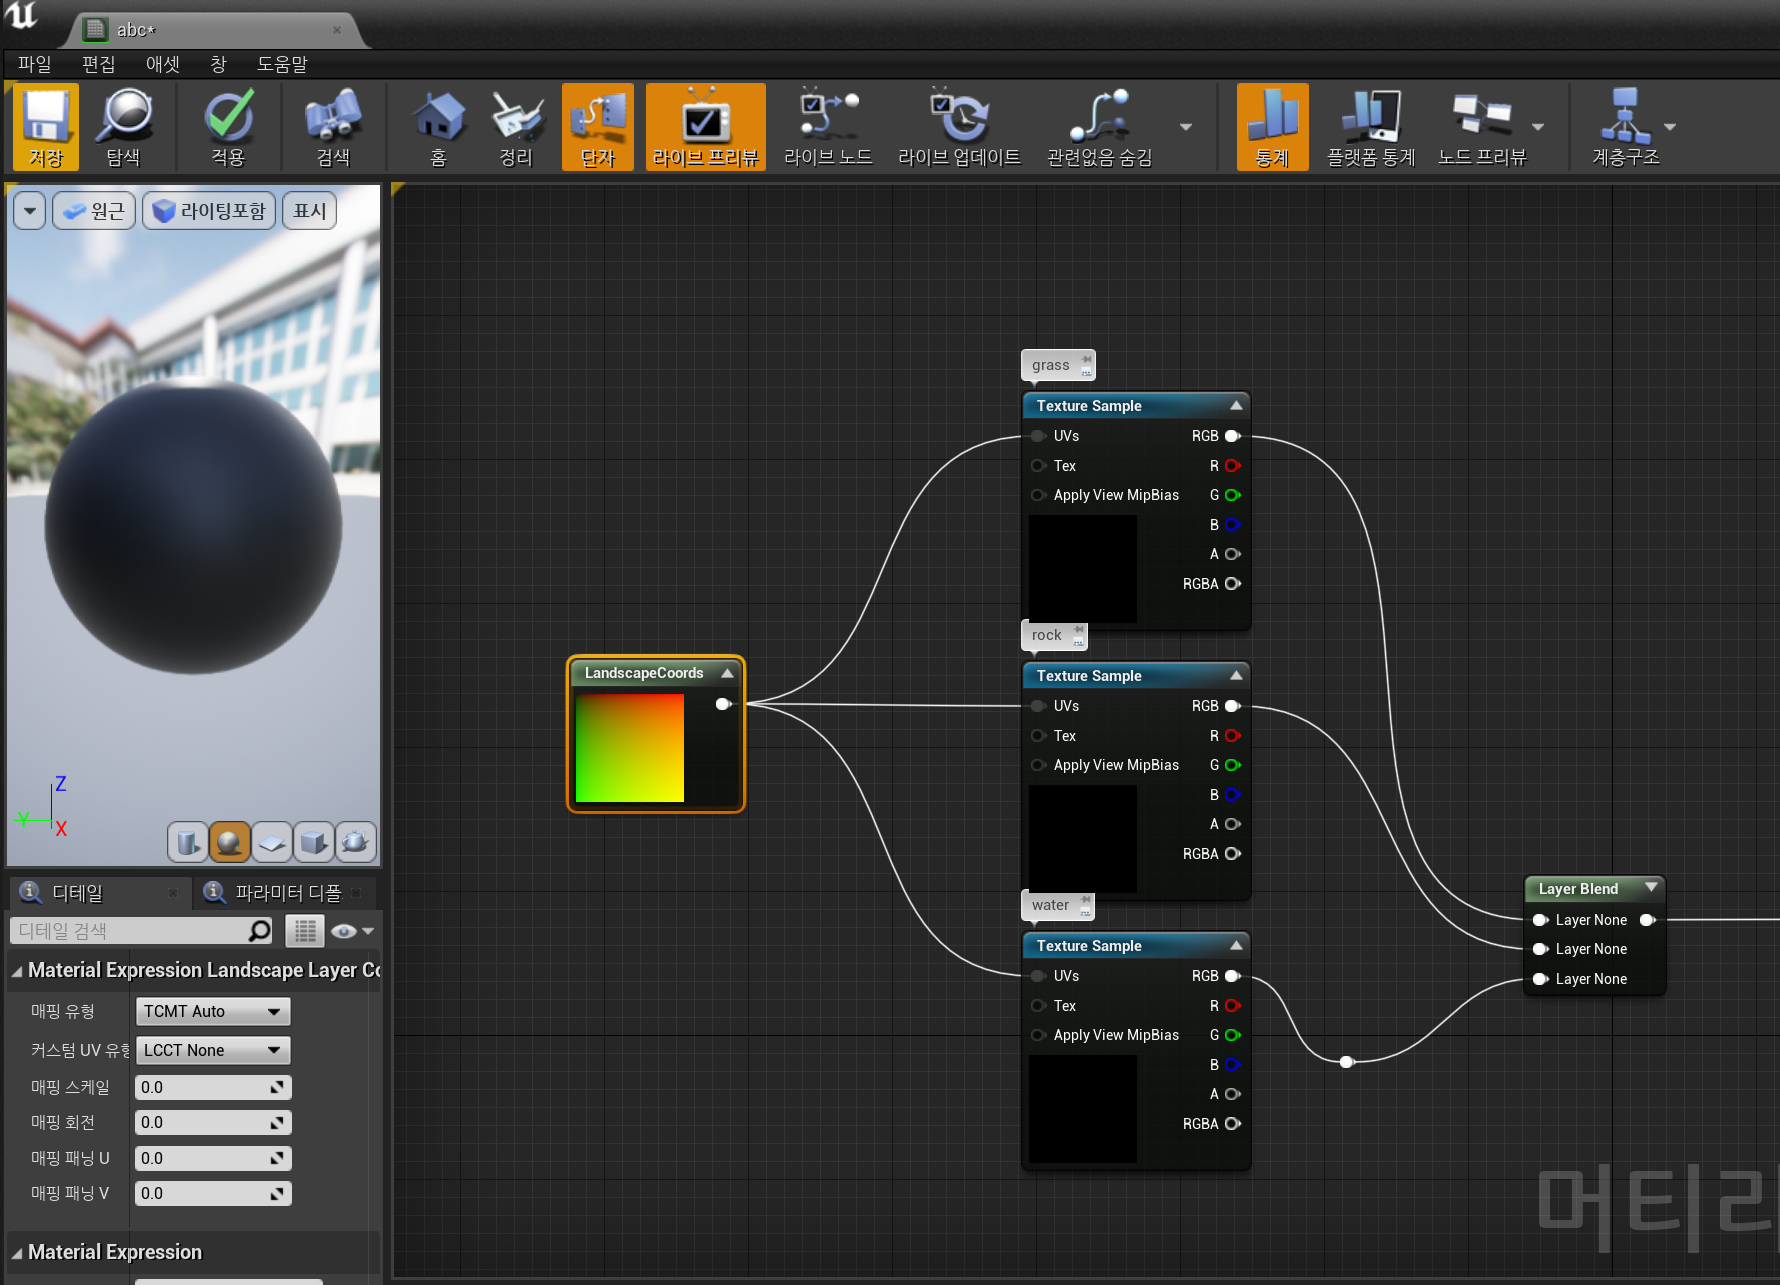Click the B output pin of water Texture Sample

1232,1064
